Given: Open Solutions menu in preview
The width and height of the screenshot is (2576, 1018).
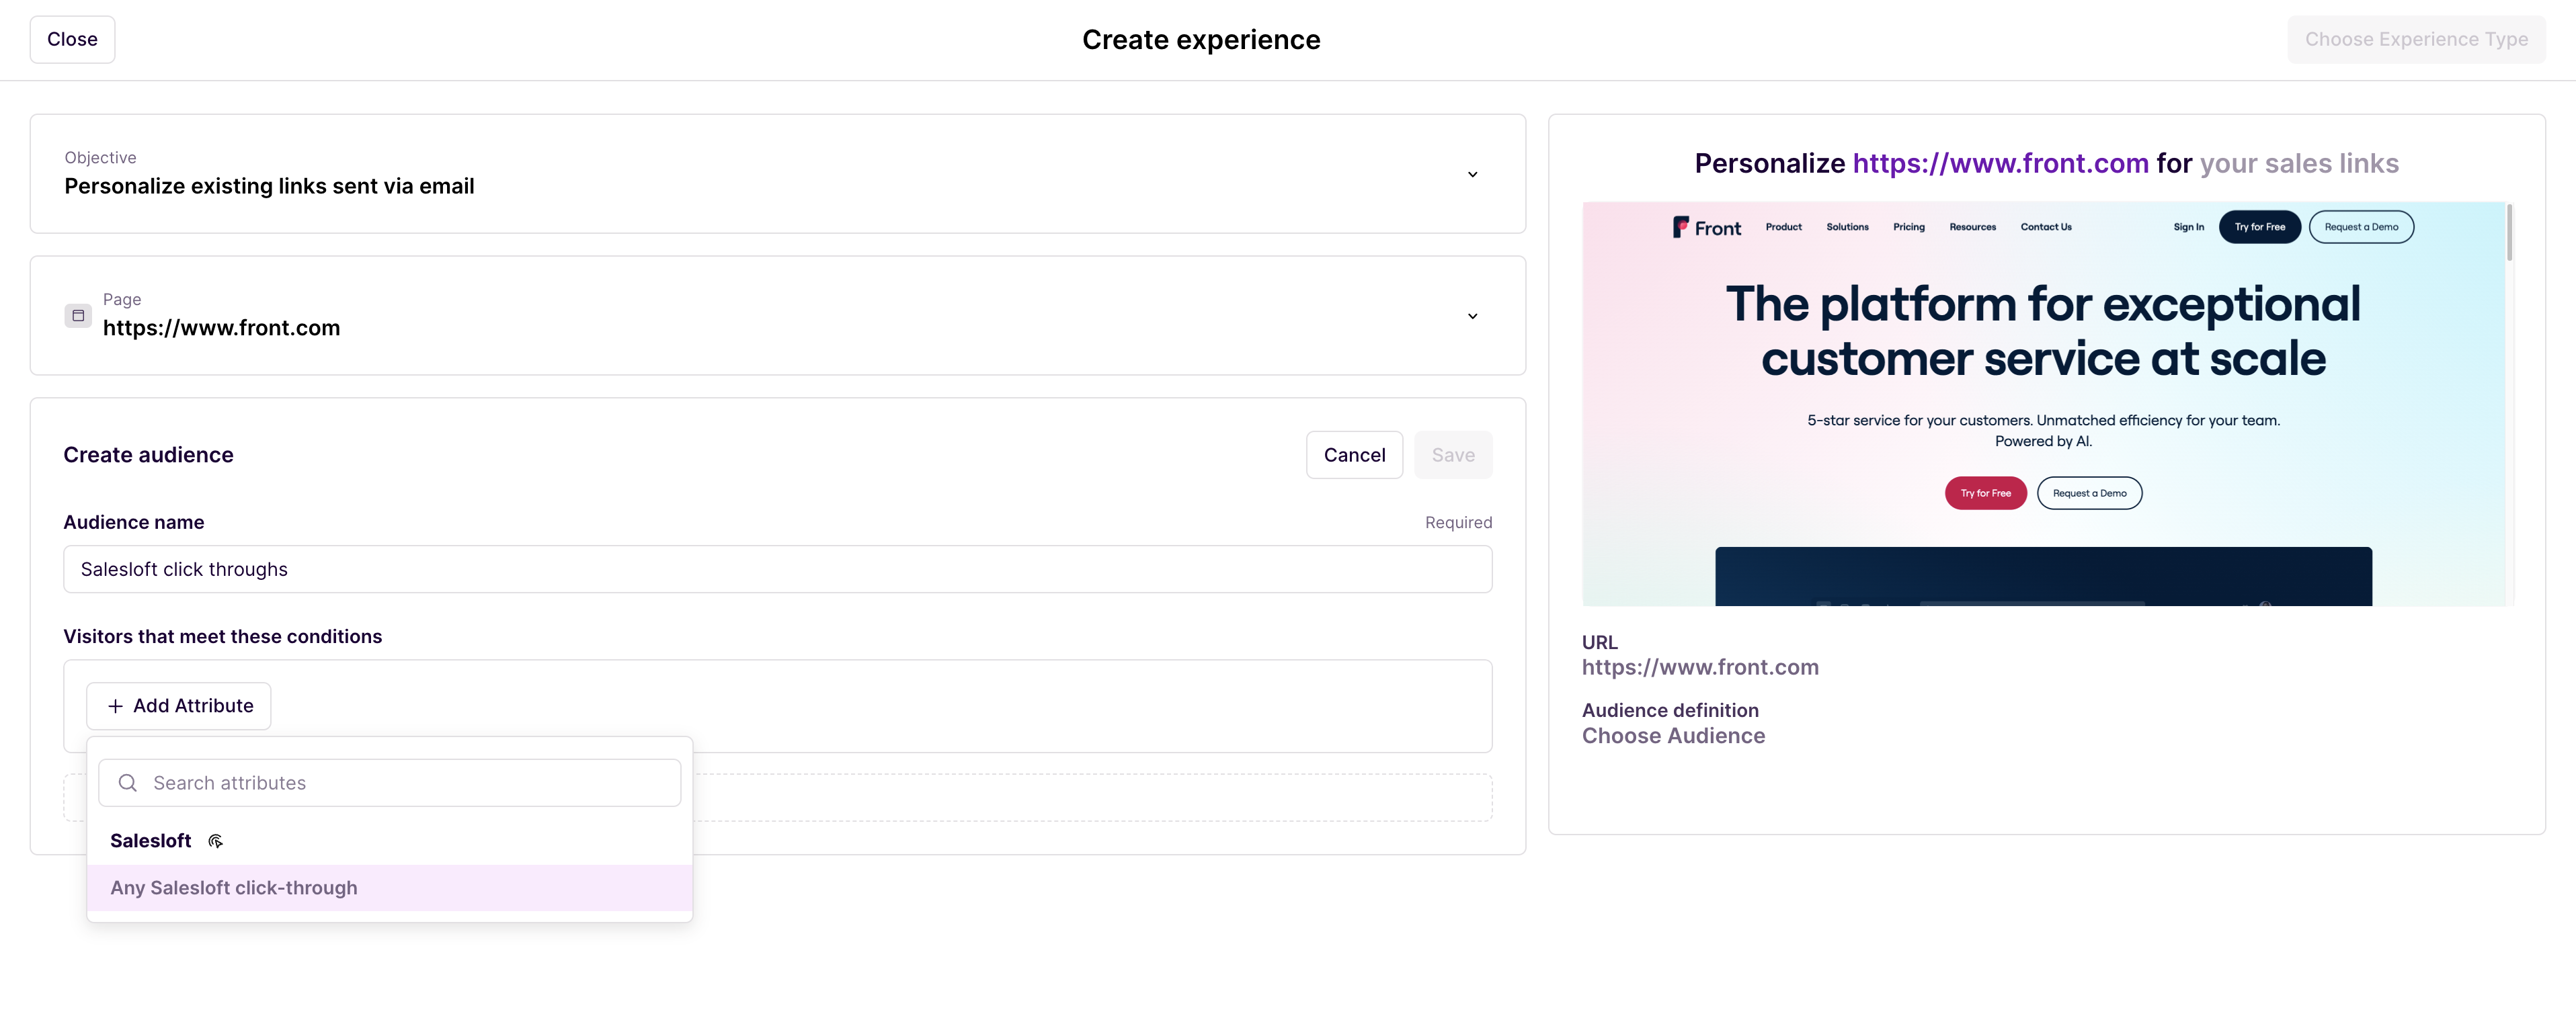Looking at the screenshot, I should pyautogui.click(x=1847, y=227).
